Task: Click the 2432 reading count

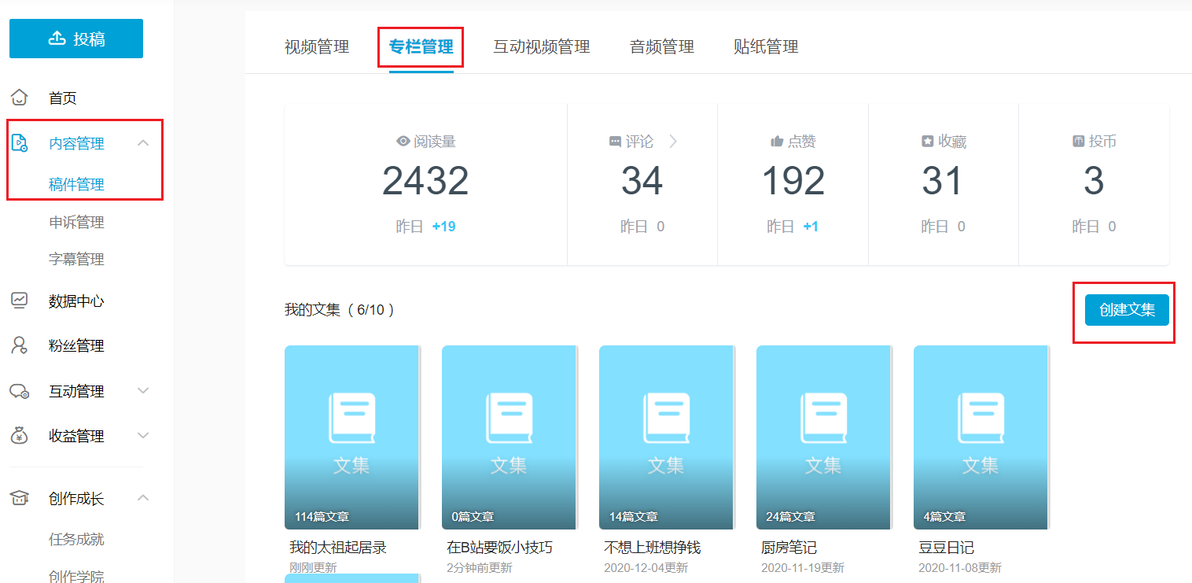Action: coord(426,182)
